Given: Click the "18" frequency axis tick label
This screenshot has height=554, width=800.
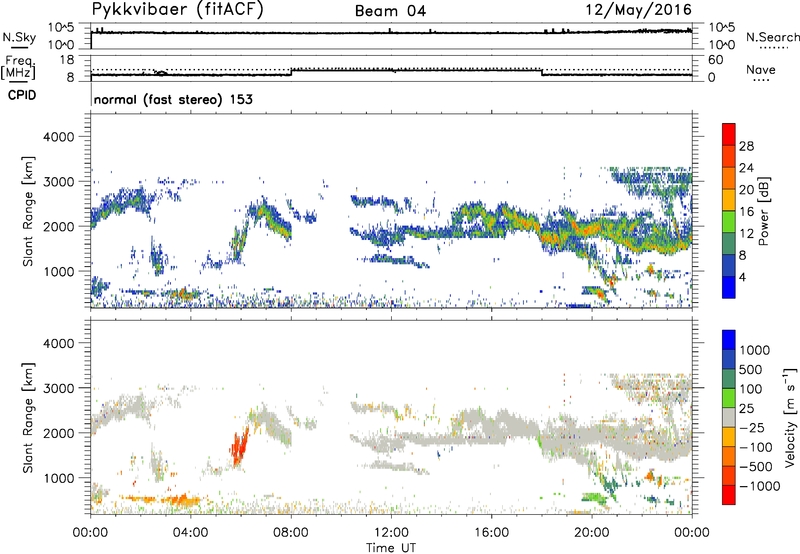Looking at the screenshot, I should [67, 59].
